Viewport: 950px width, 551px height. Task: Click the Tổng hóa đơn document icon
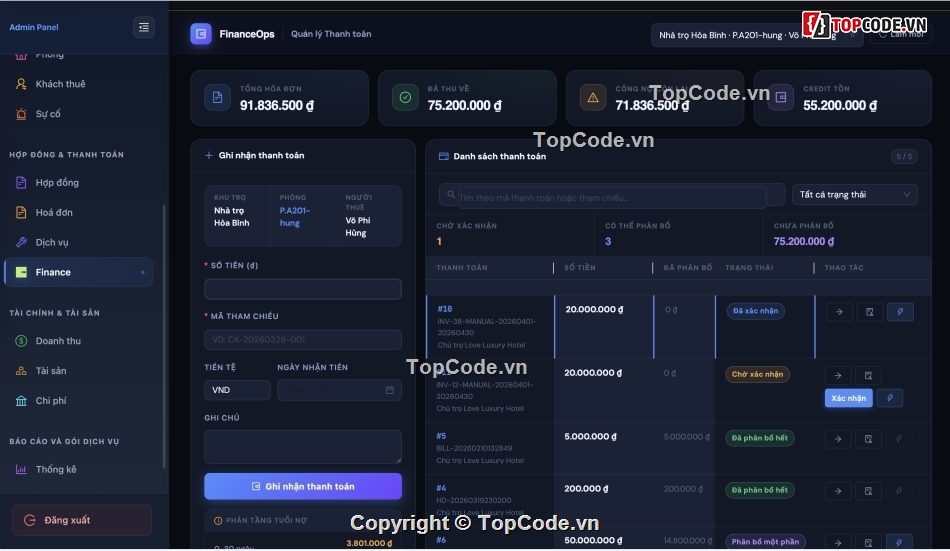click(218, 98)
